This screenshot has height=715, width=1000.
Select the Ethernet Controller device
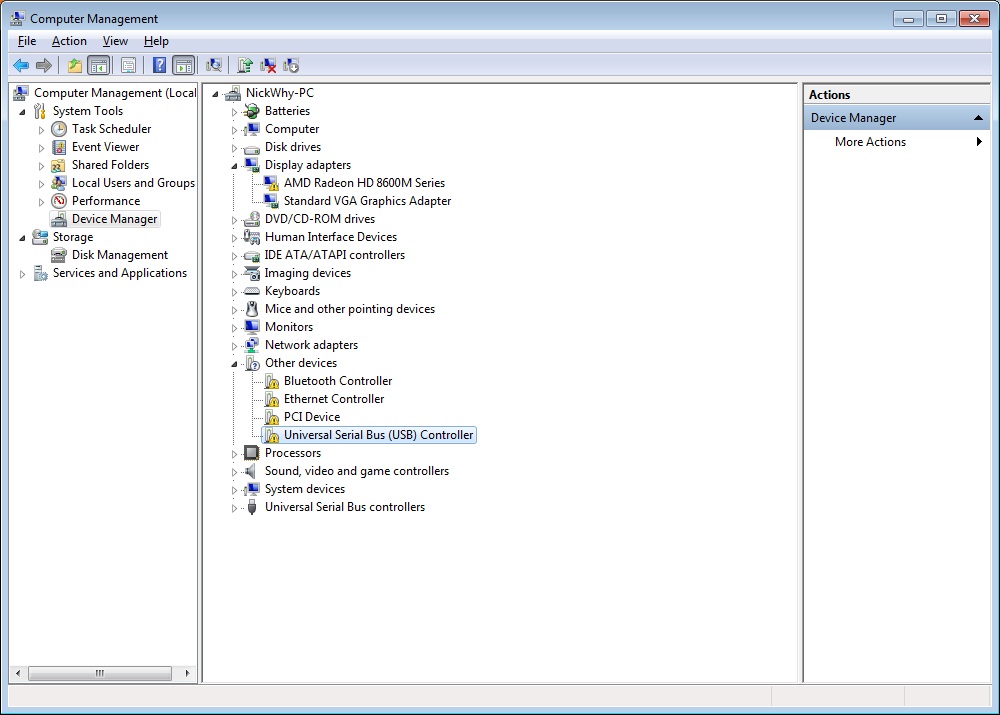click(x=333, y=399)
